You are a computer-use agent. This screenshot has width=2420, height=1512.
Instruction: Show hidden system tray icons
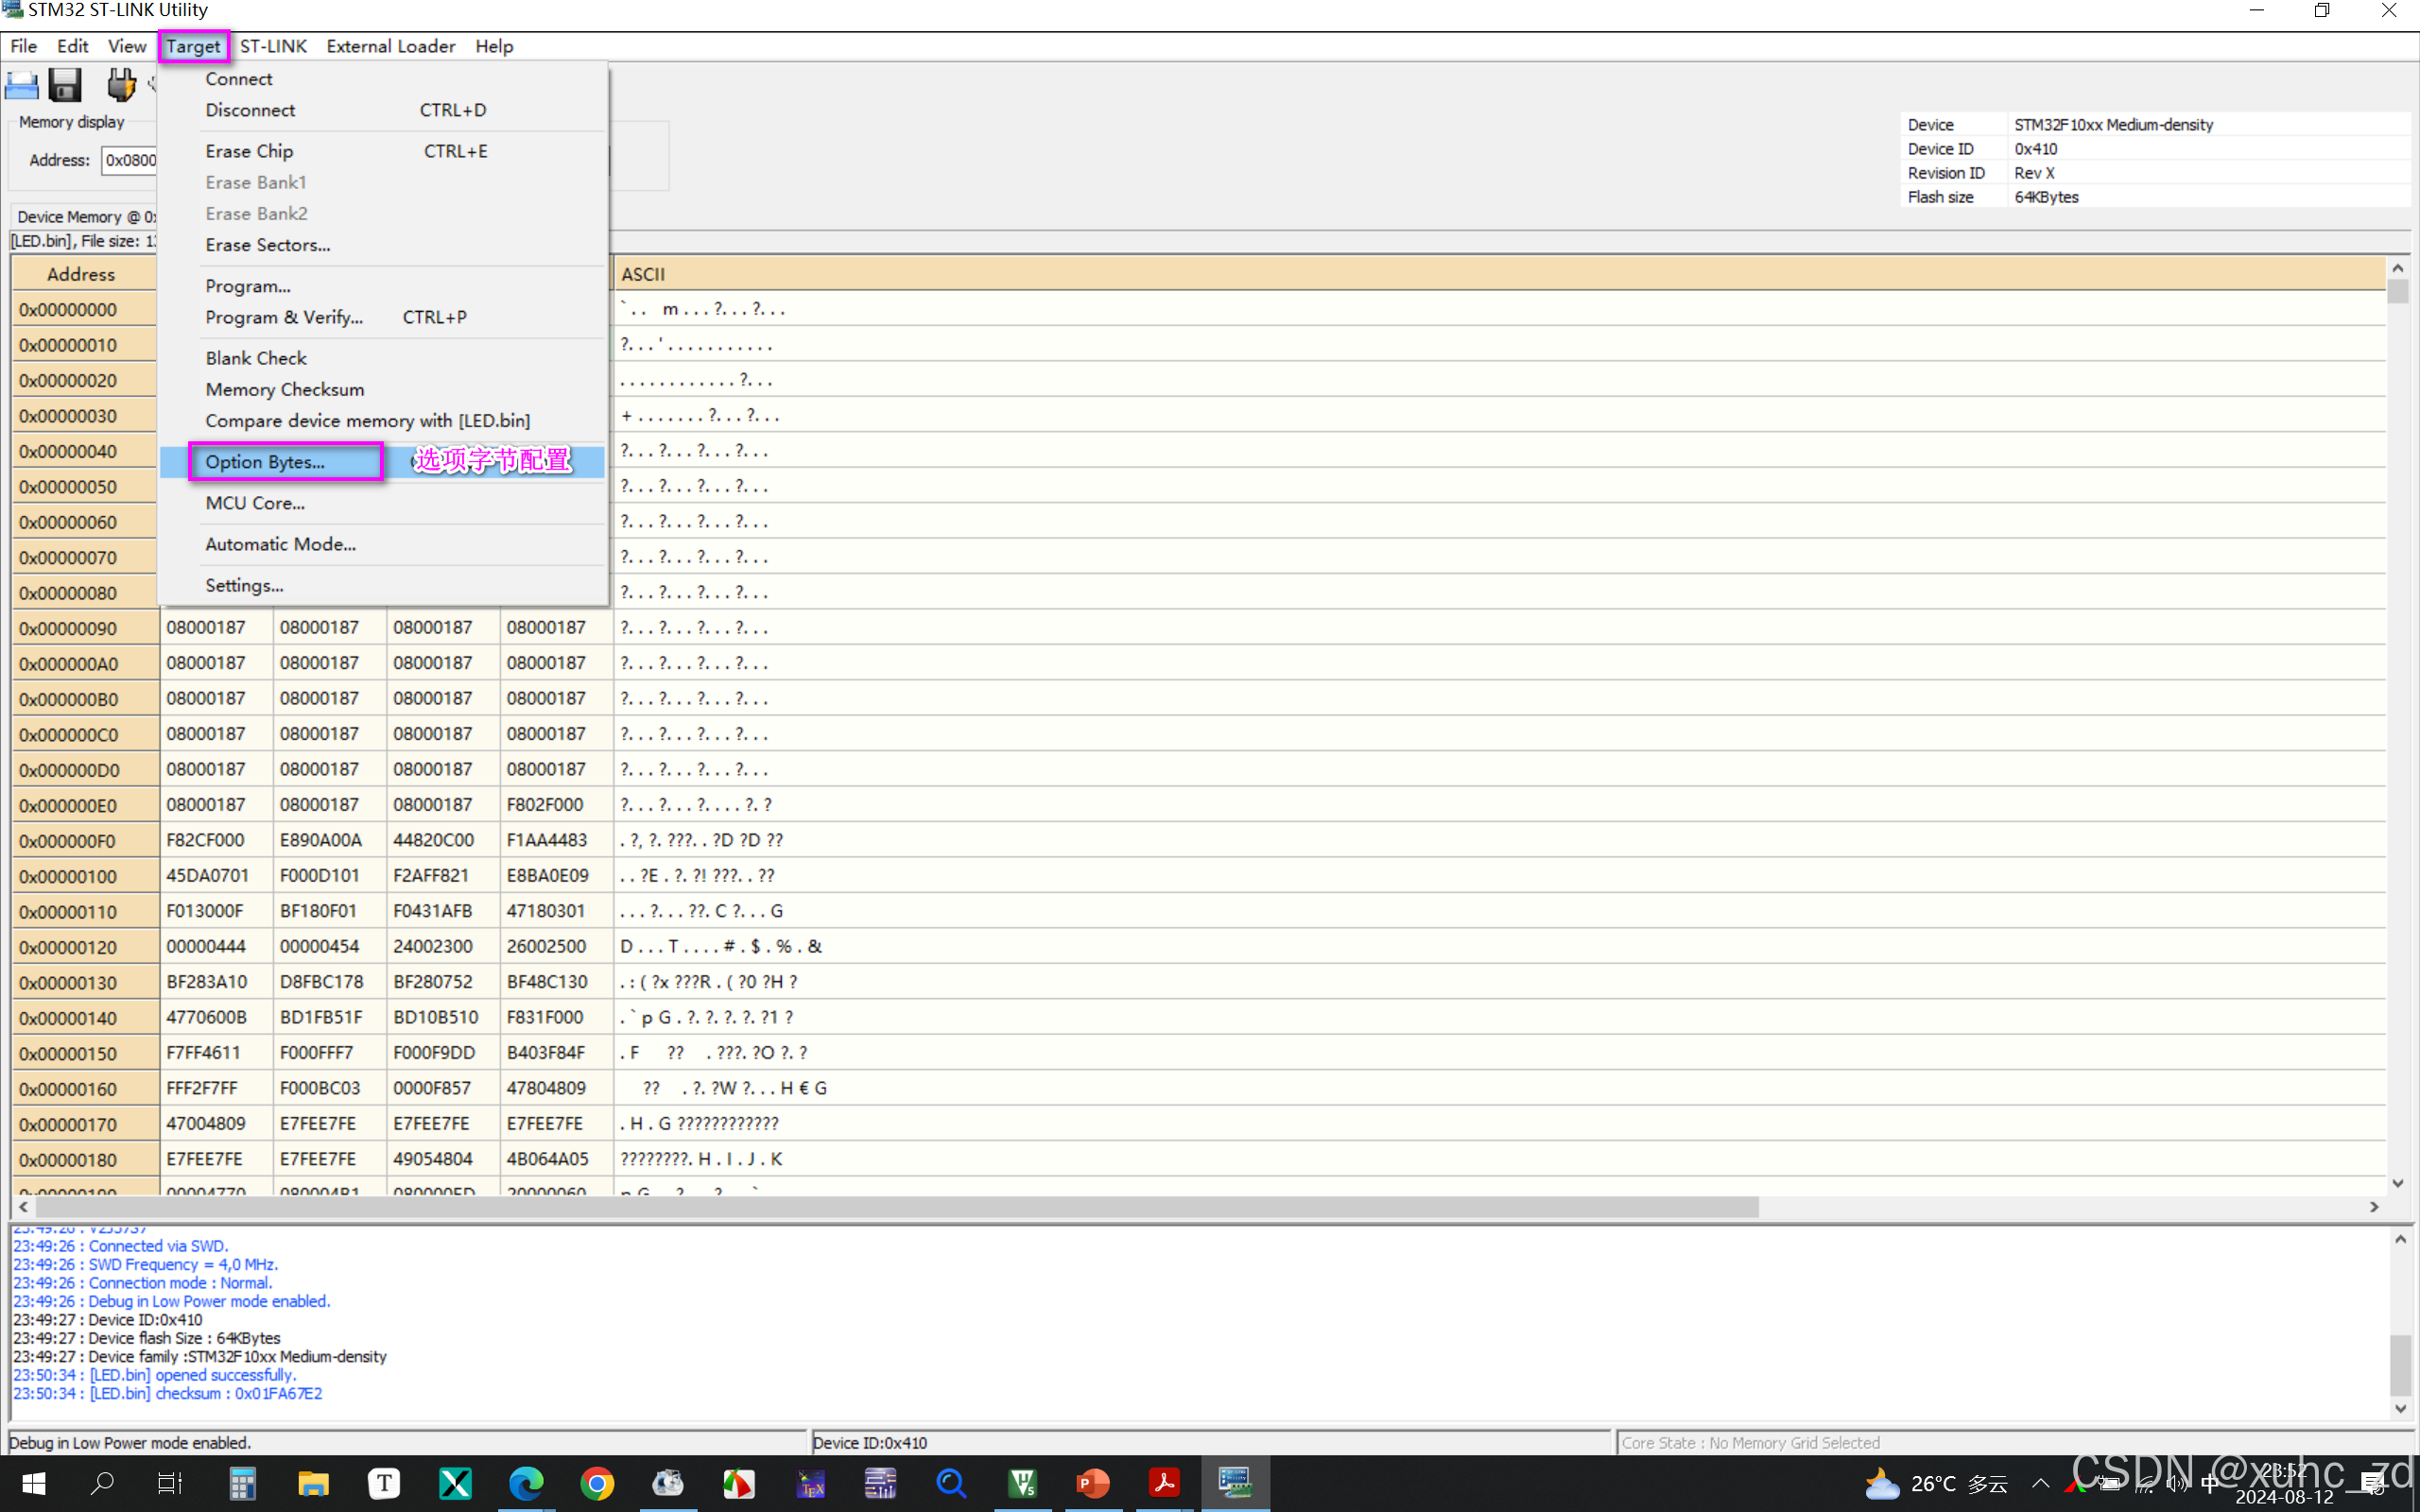point(2041,1484)
